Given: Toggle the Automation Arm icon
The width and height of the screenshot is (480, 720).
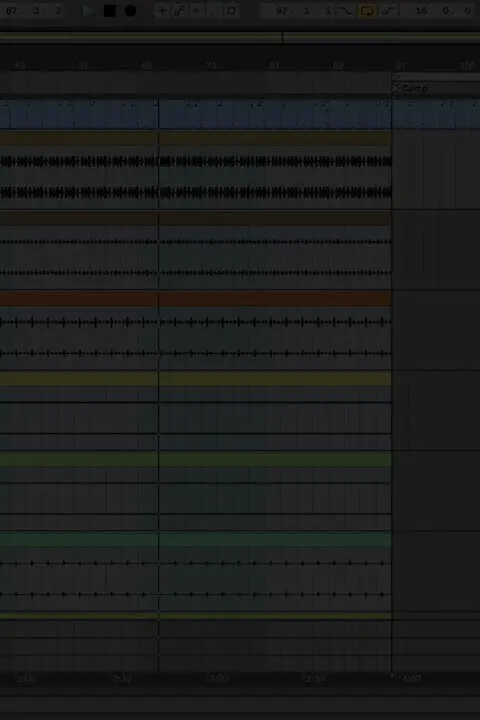Looking at the screenshot, I should [180, 11].
